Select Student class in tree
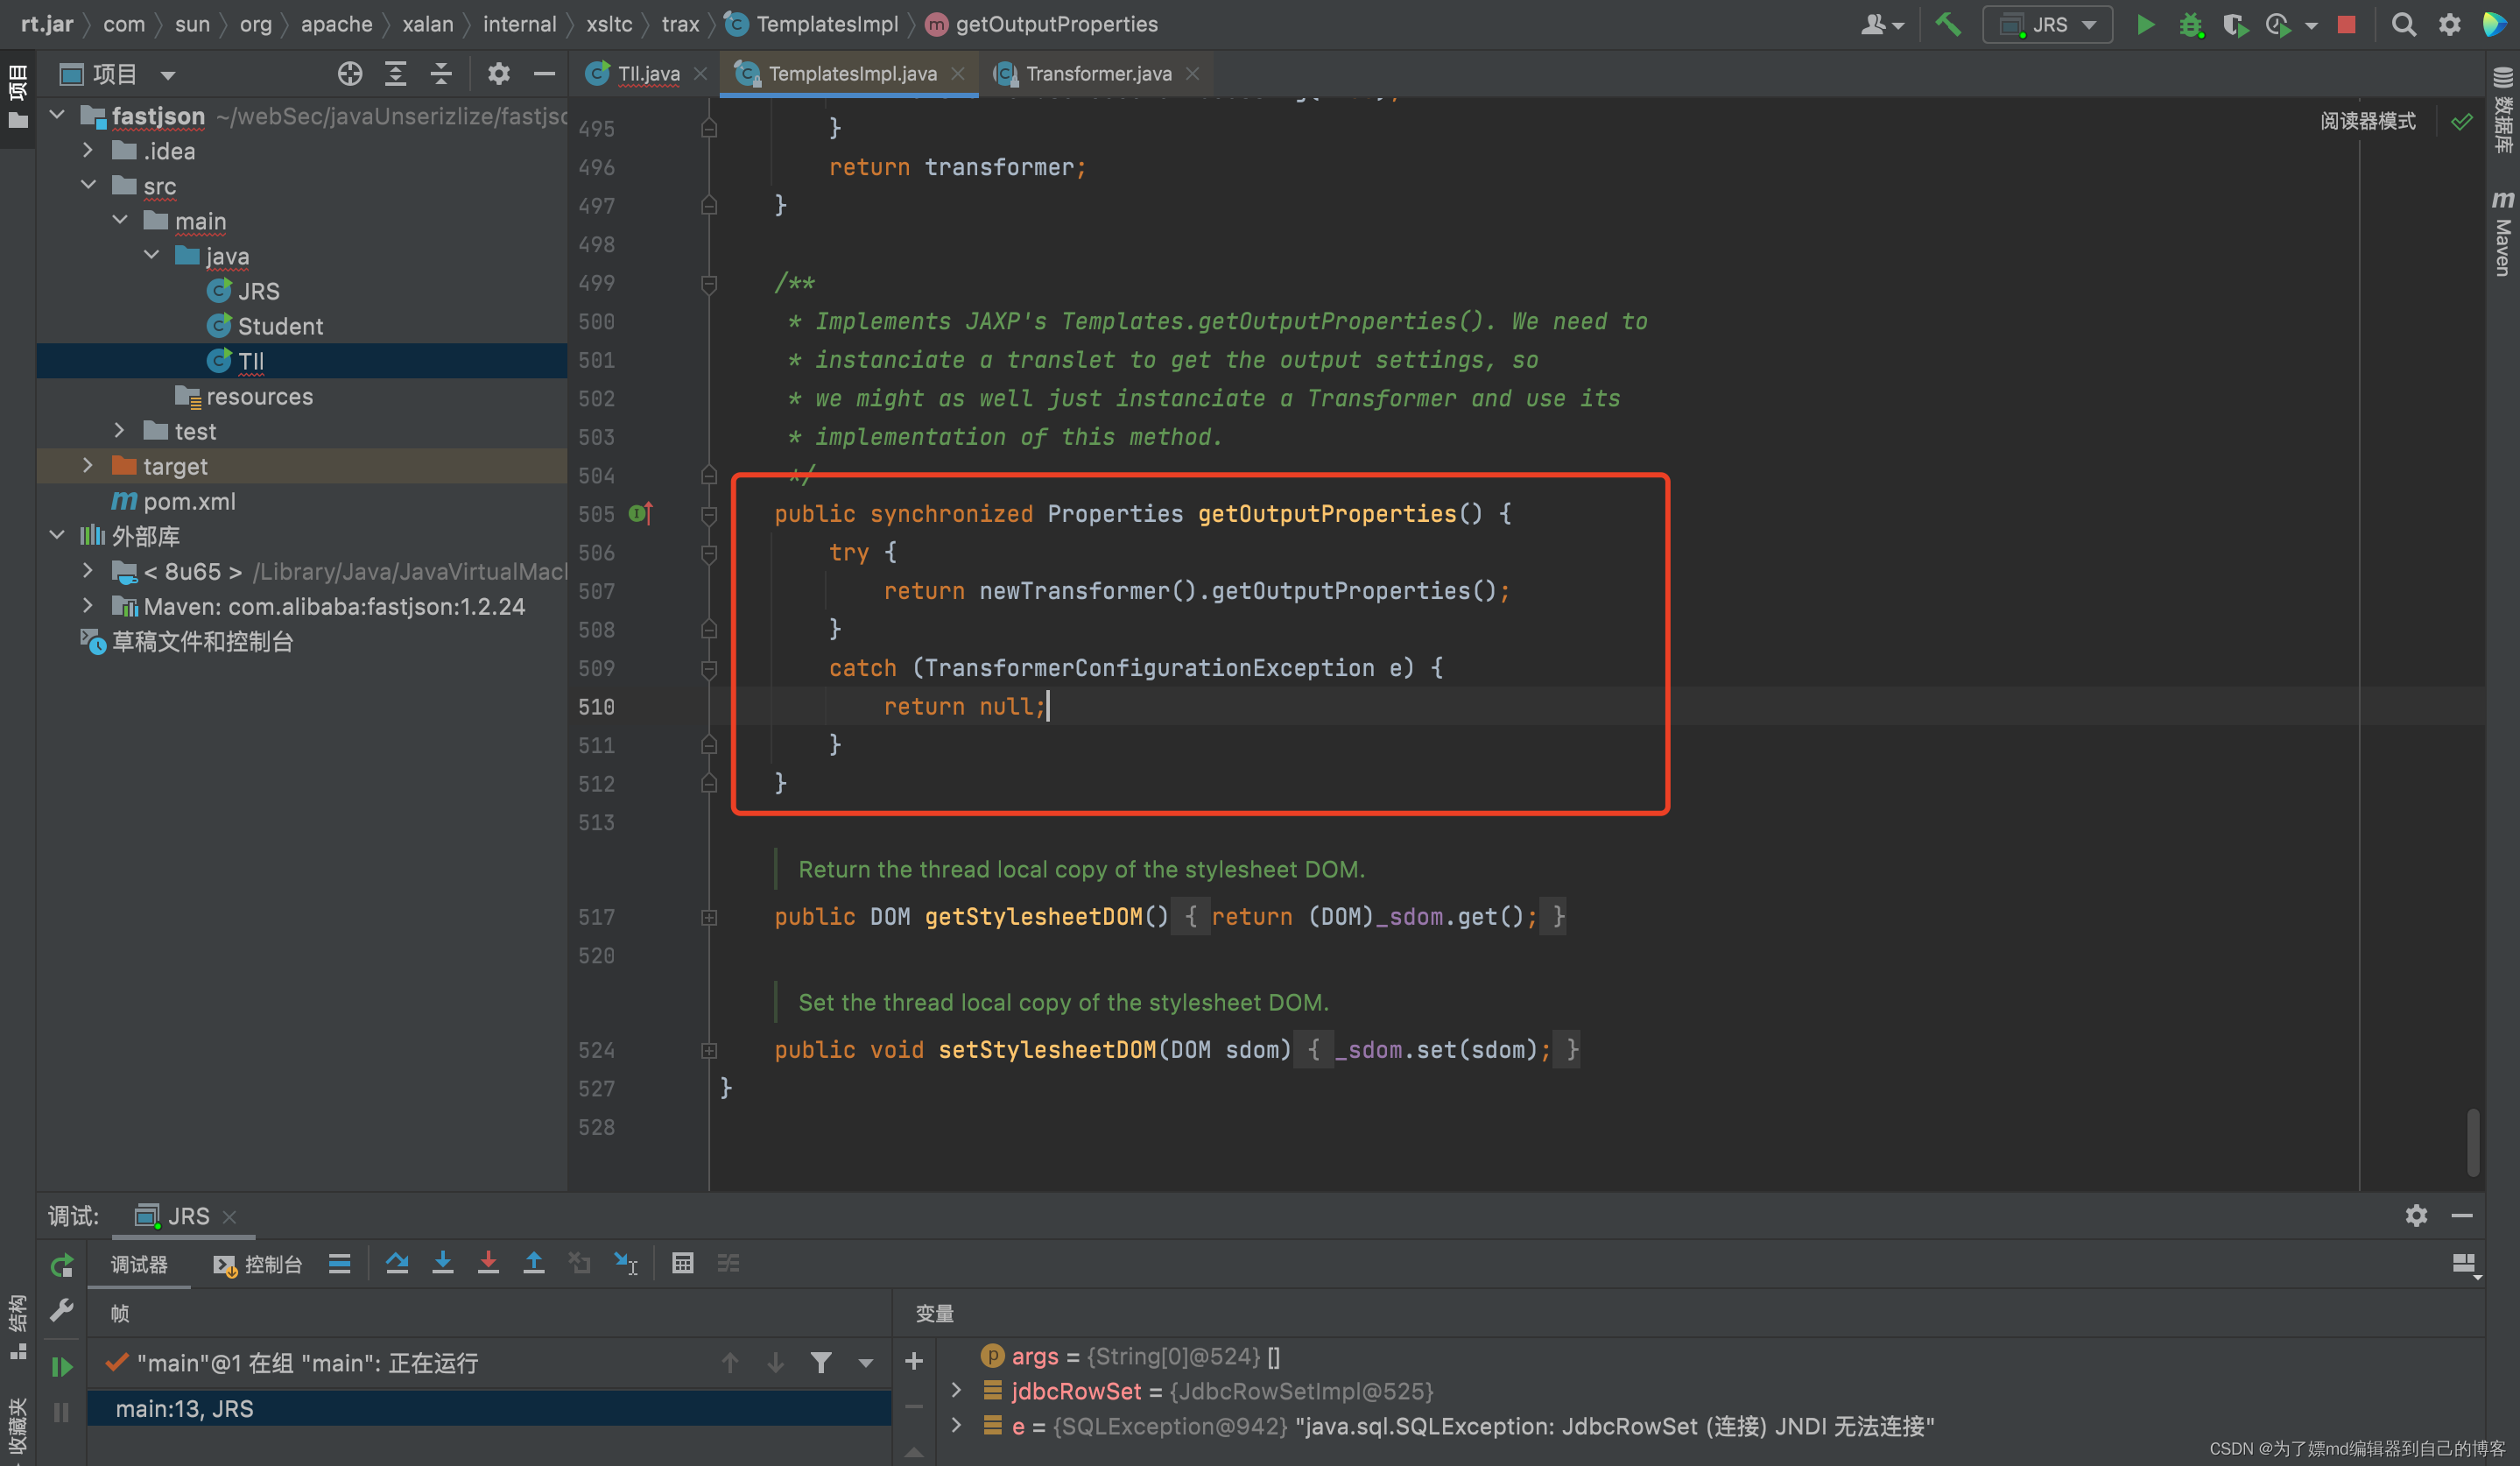The width and height of the screenshot is (2520, 1466). coord(280,325)
